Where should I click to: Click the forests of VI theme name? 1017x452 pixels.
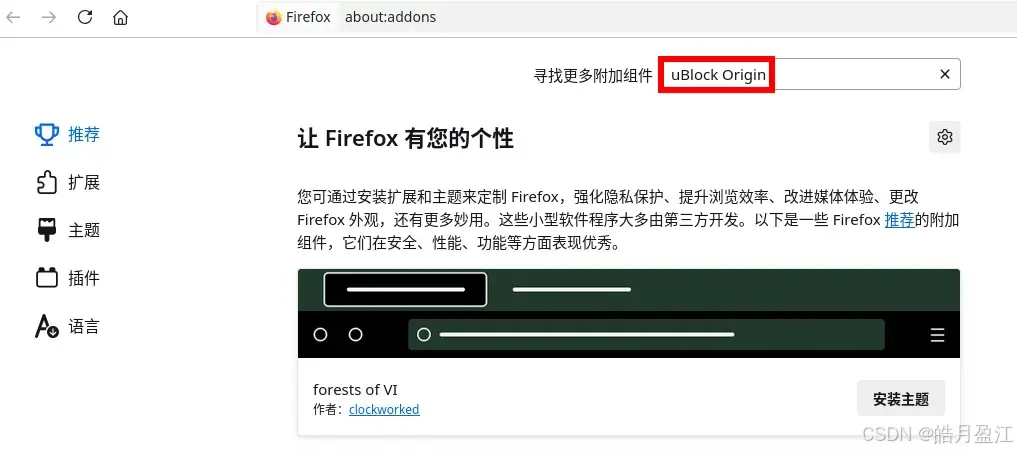[355, 390]
